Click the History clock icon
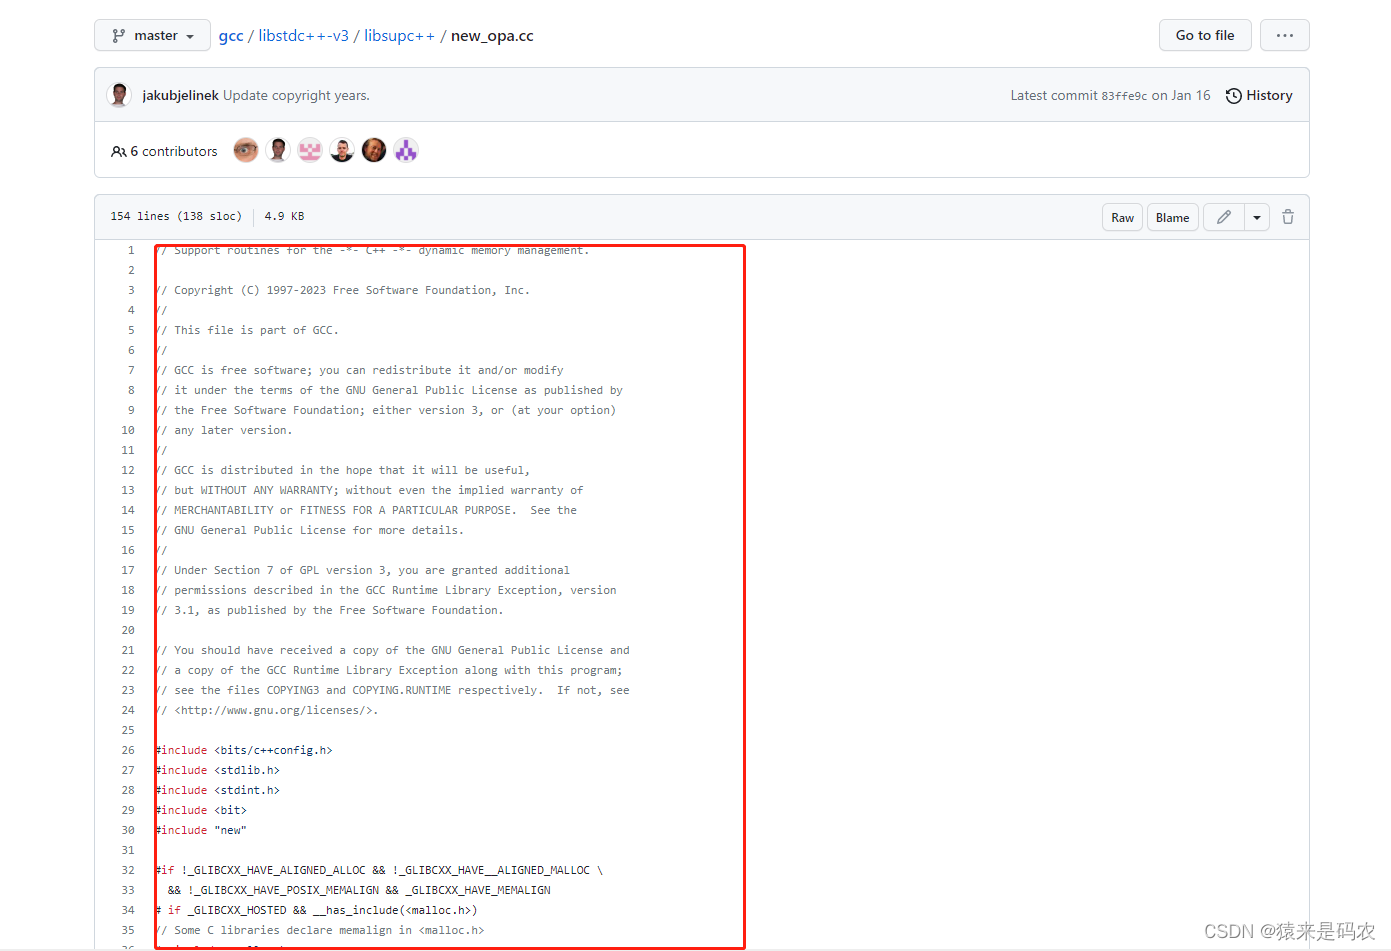The image size is (1391, 951). pyautogui.click(x=1234, y=96)
